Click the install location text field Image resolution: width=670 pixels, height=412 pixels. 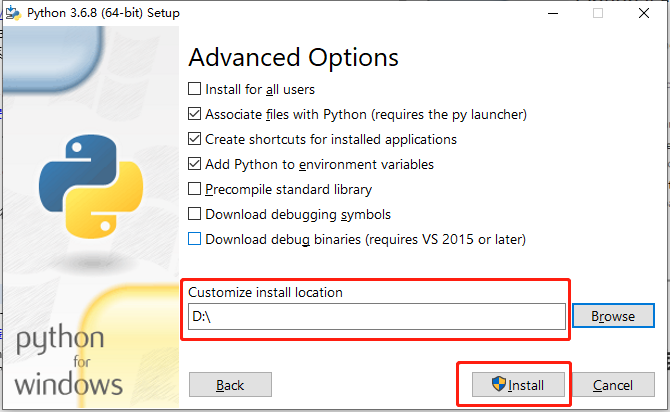[x=377, y=317]
